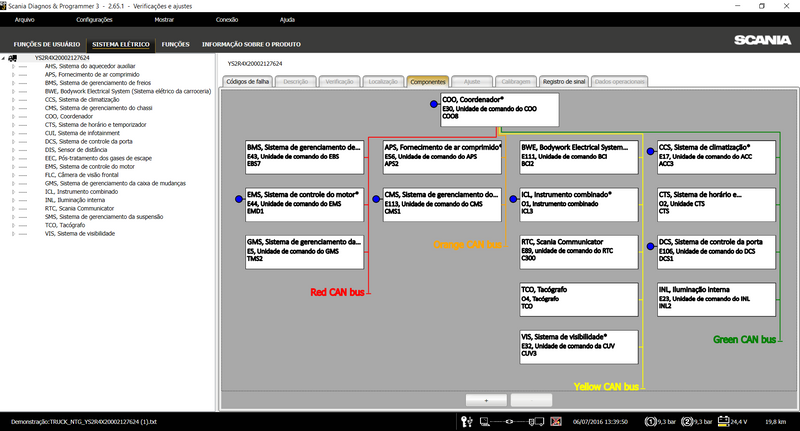The image size is (800, 431).
Task: Click the computer icon in the status bar
Action: click(485, 421)
